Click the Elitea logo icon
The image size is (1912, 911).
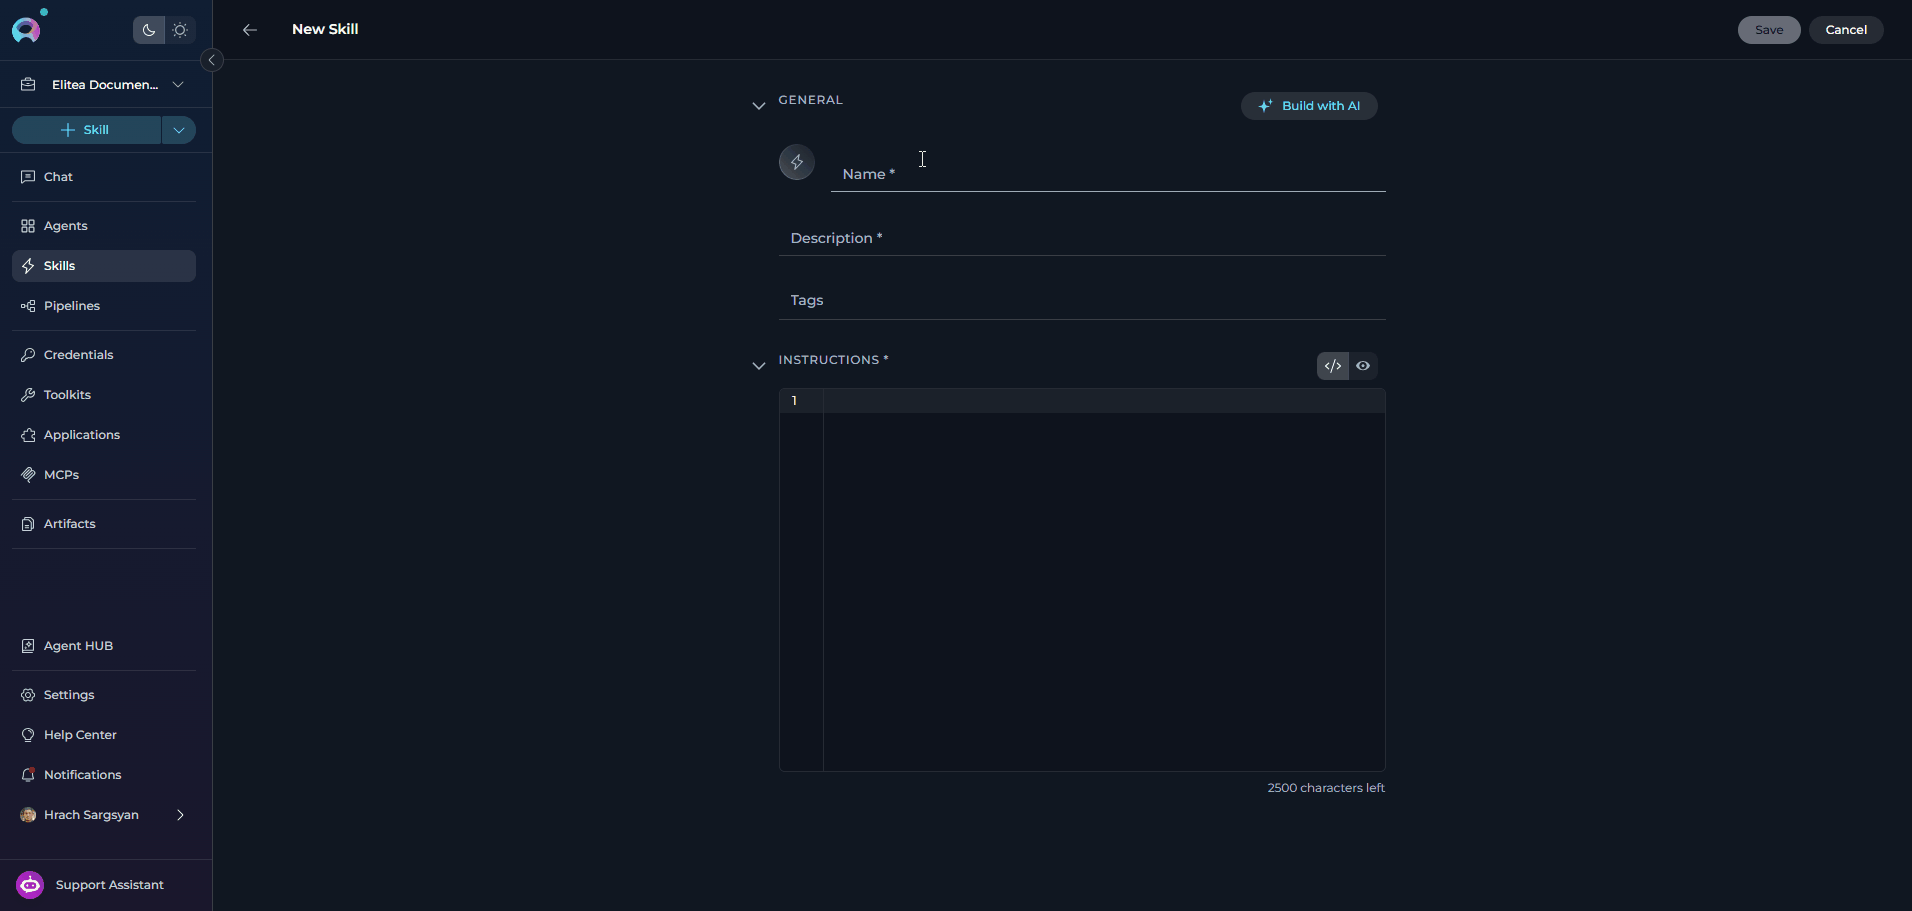click(26, 30)
